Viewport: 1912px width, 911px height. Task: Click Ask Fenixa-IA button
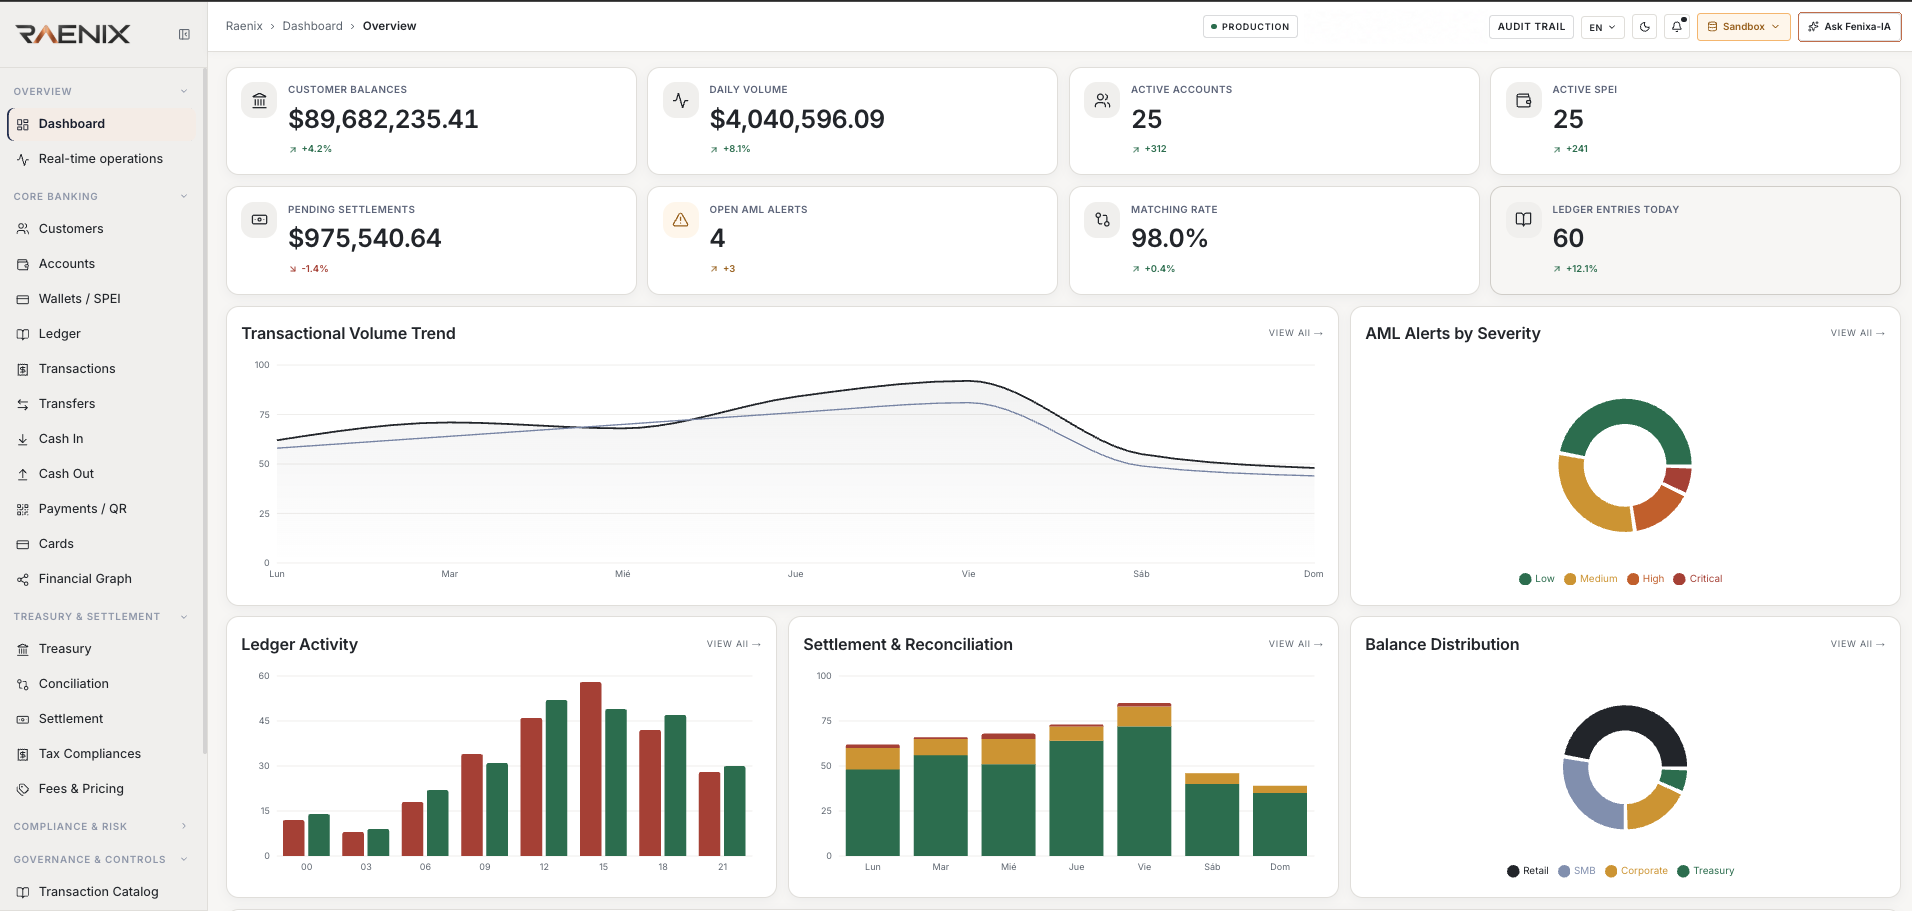[x=1849, y=27]
